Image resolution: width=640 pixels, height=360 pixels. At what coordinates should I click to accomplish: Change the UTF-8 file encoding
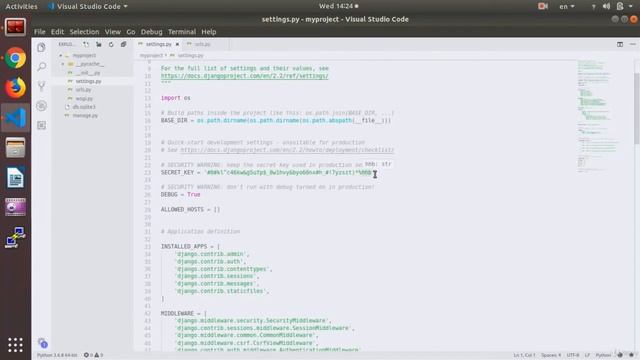[x=573, y=355]
